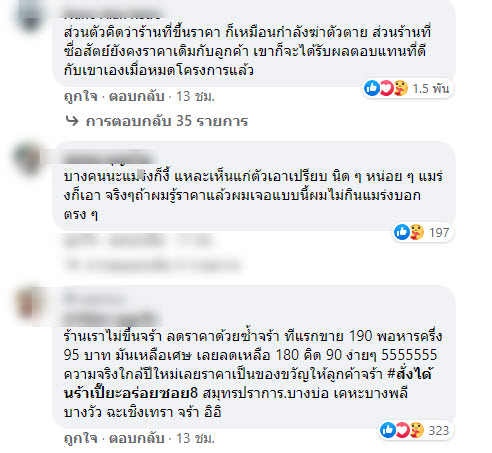
Task: Click the care emoji reaction on the 1.5 พัน comment
Action: (400, 88)
